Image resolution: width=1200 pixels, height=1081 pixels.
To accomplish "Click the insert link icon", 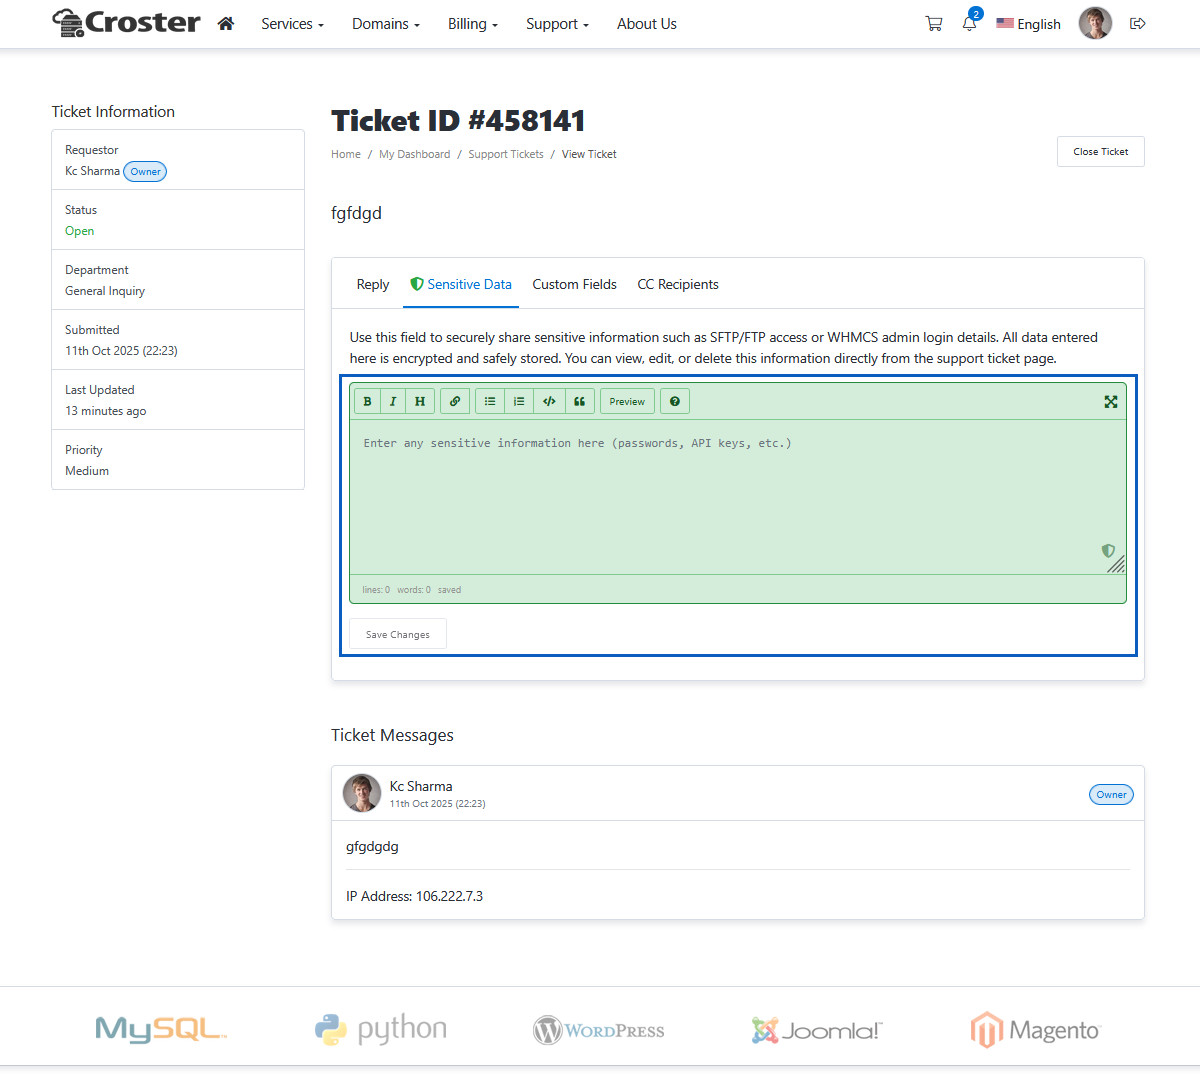I will pyautogui.click(x=455, y=401).
